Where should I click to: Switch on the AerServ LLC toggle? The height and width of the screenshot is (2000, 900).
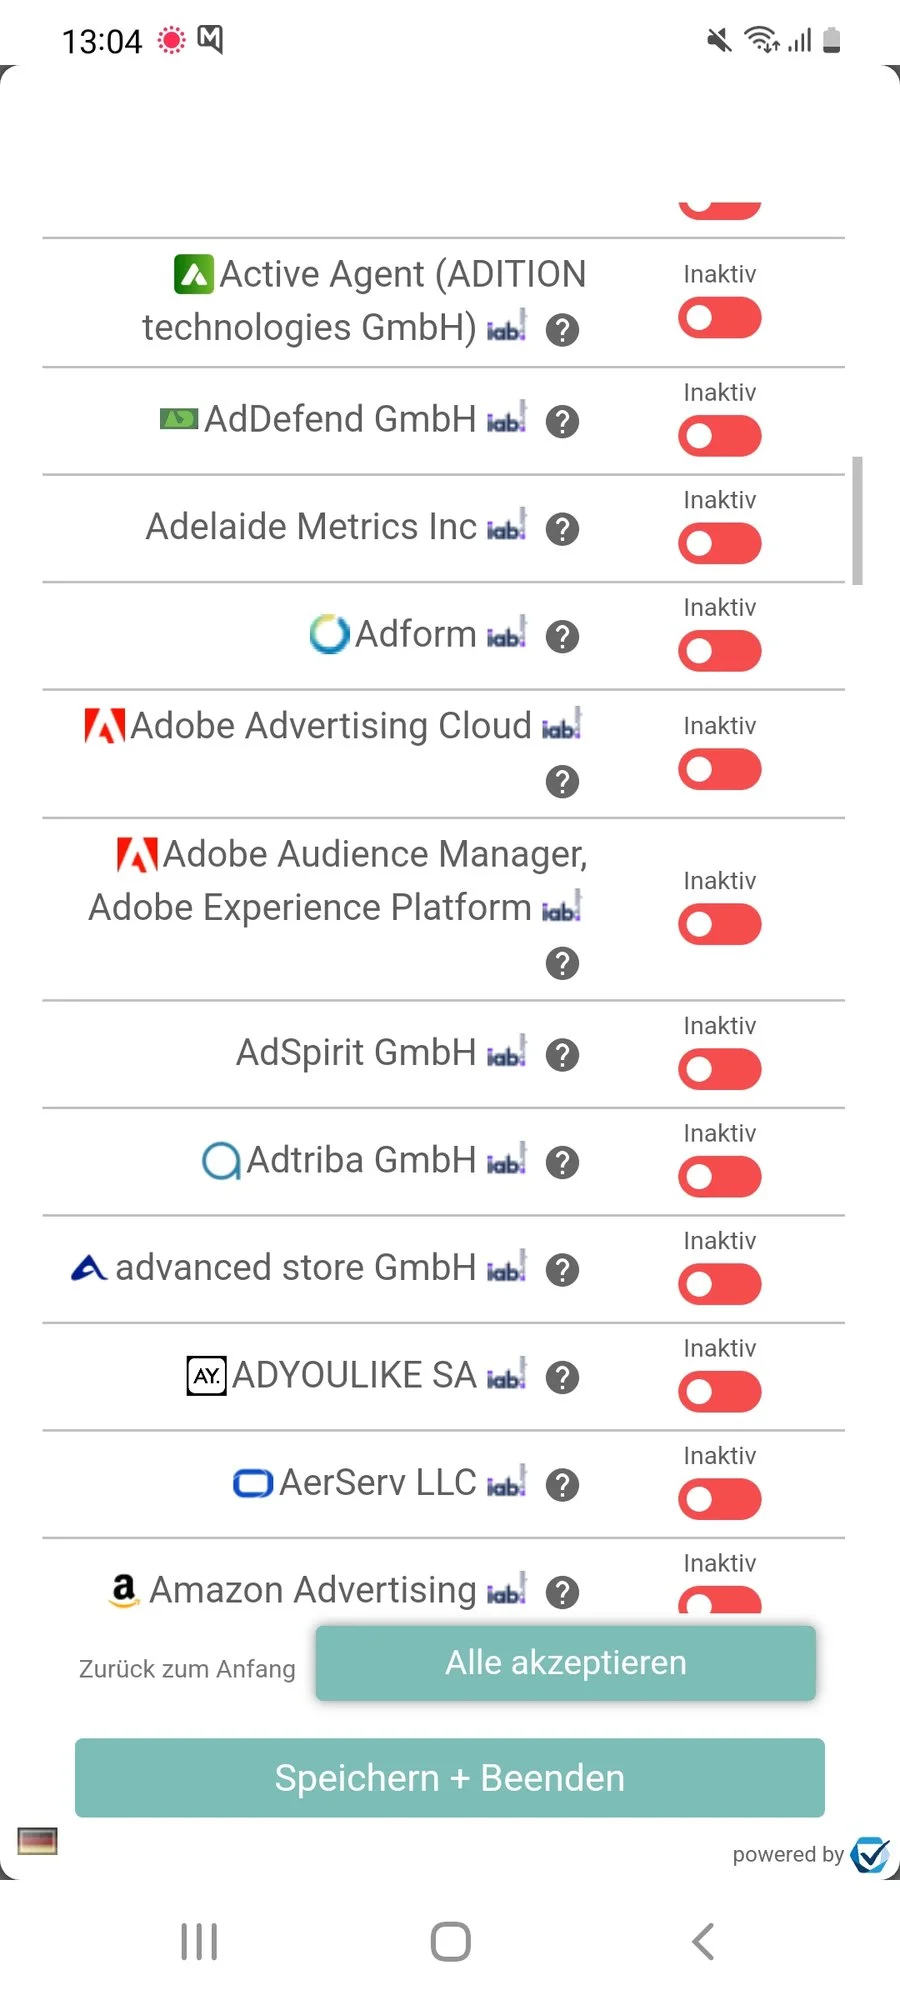[x=719, y=1499]
